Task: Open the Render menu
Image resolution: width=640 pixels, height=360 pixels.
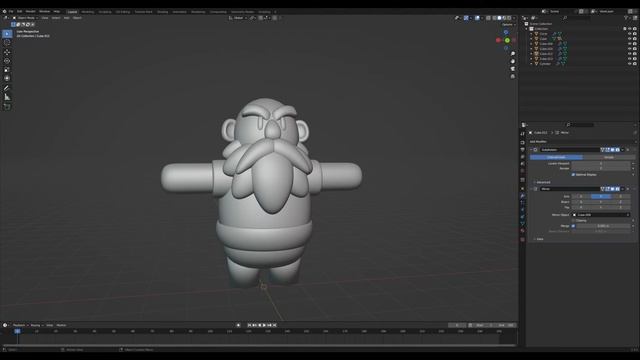Action: (x=31, y=11)
